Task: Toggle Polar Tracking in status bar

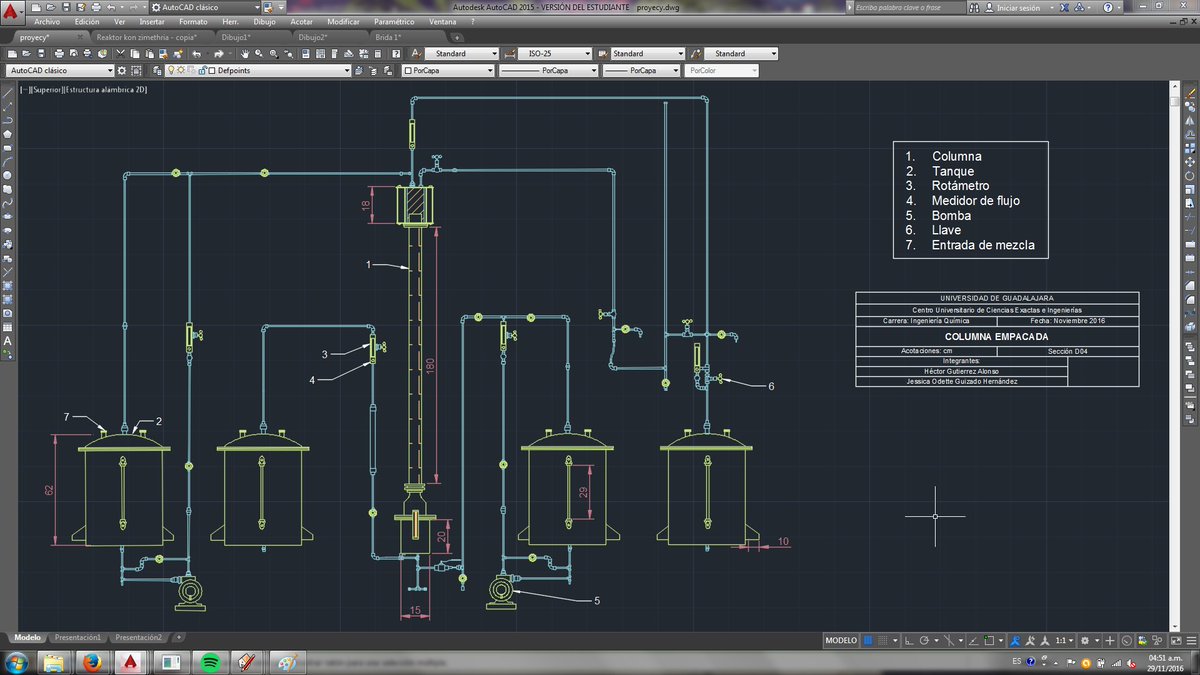Action: [924, 641]
